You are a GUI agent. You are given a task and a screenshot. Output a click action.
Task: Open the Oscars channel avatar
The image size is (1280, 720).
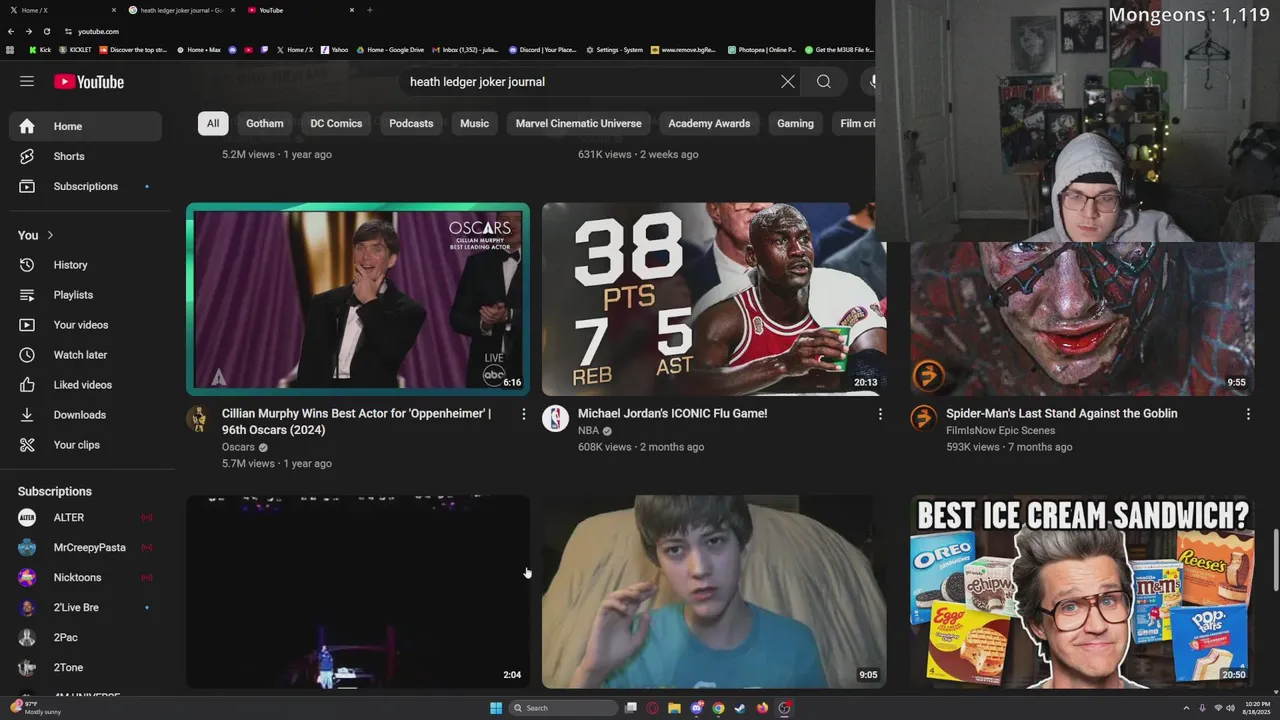pos(198,419)
